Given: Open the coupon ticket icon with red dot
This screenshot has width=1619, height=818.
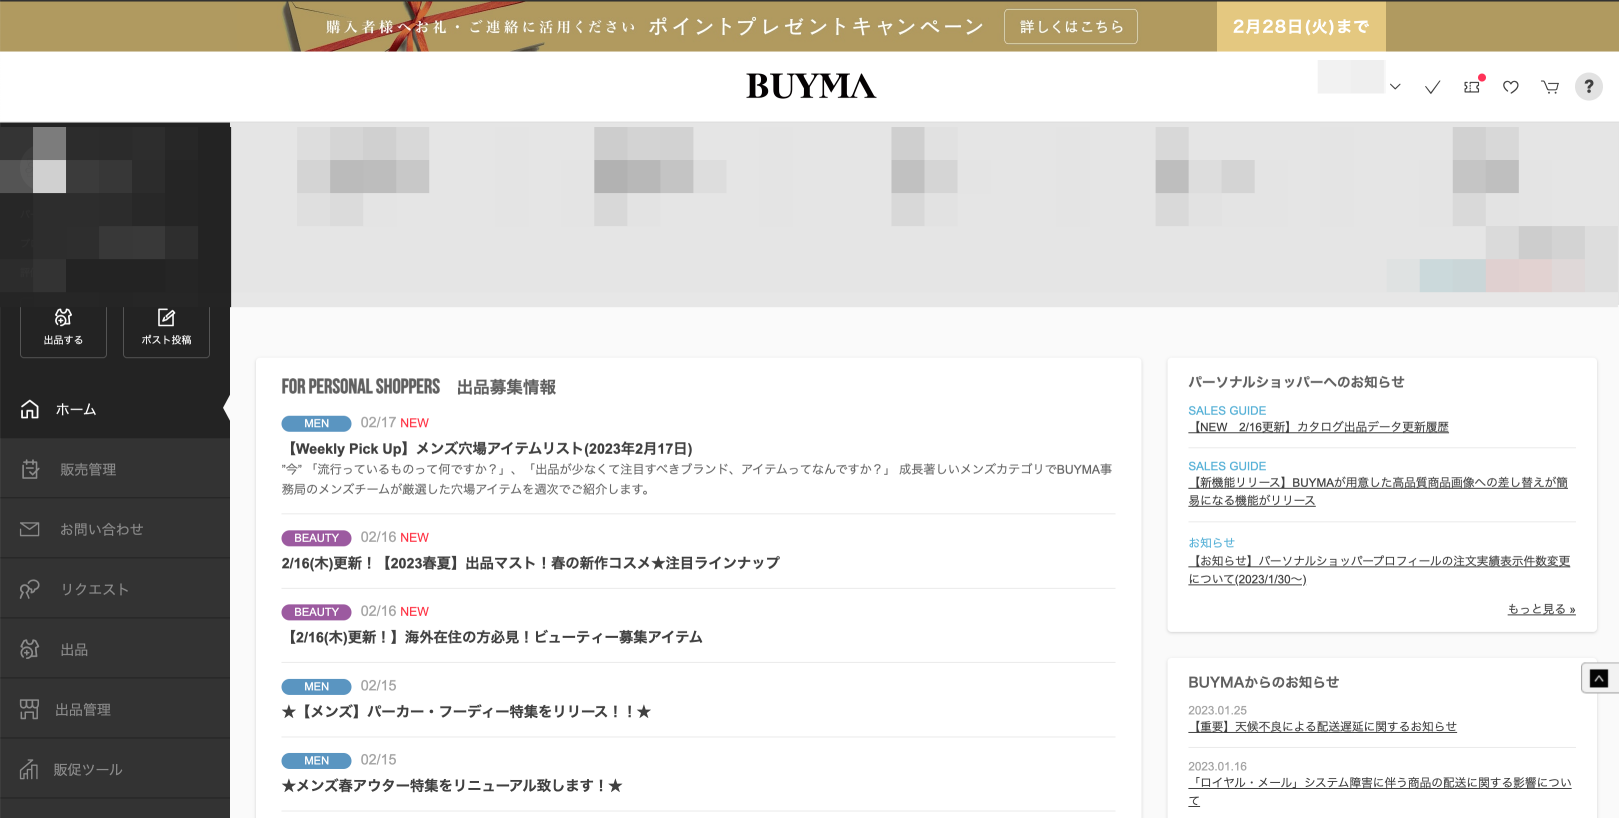Looking at the screenshot, I should coord(1472,86).
